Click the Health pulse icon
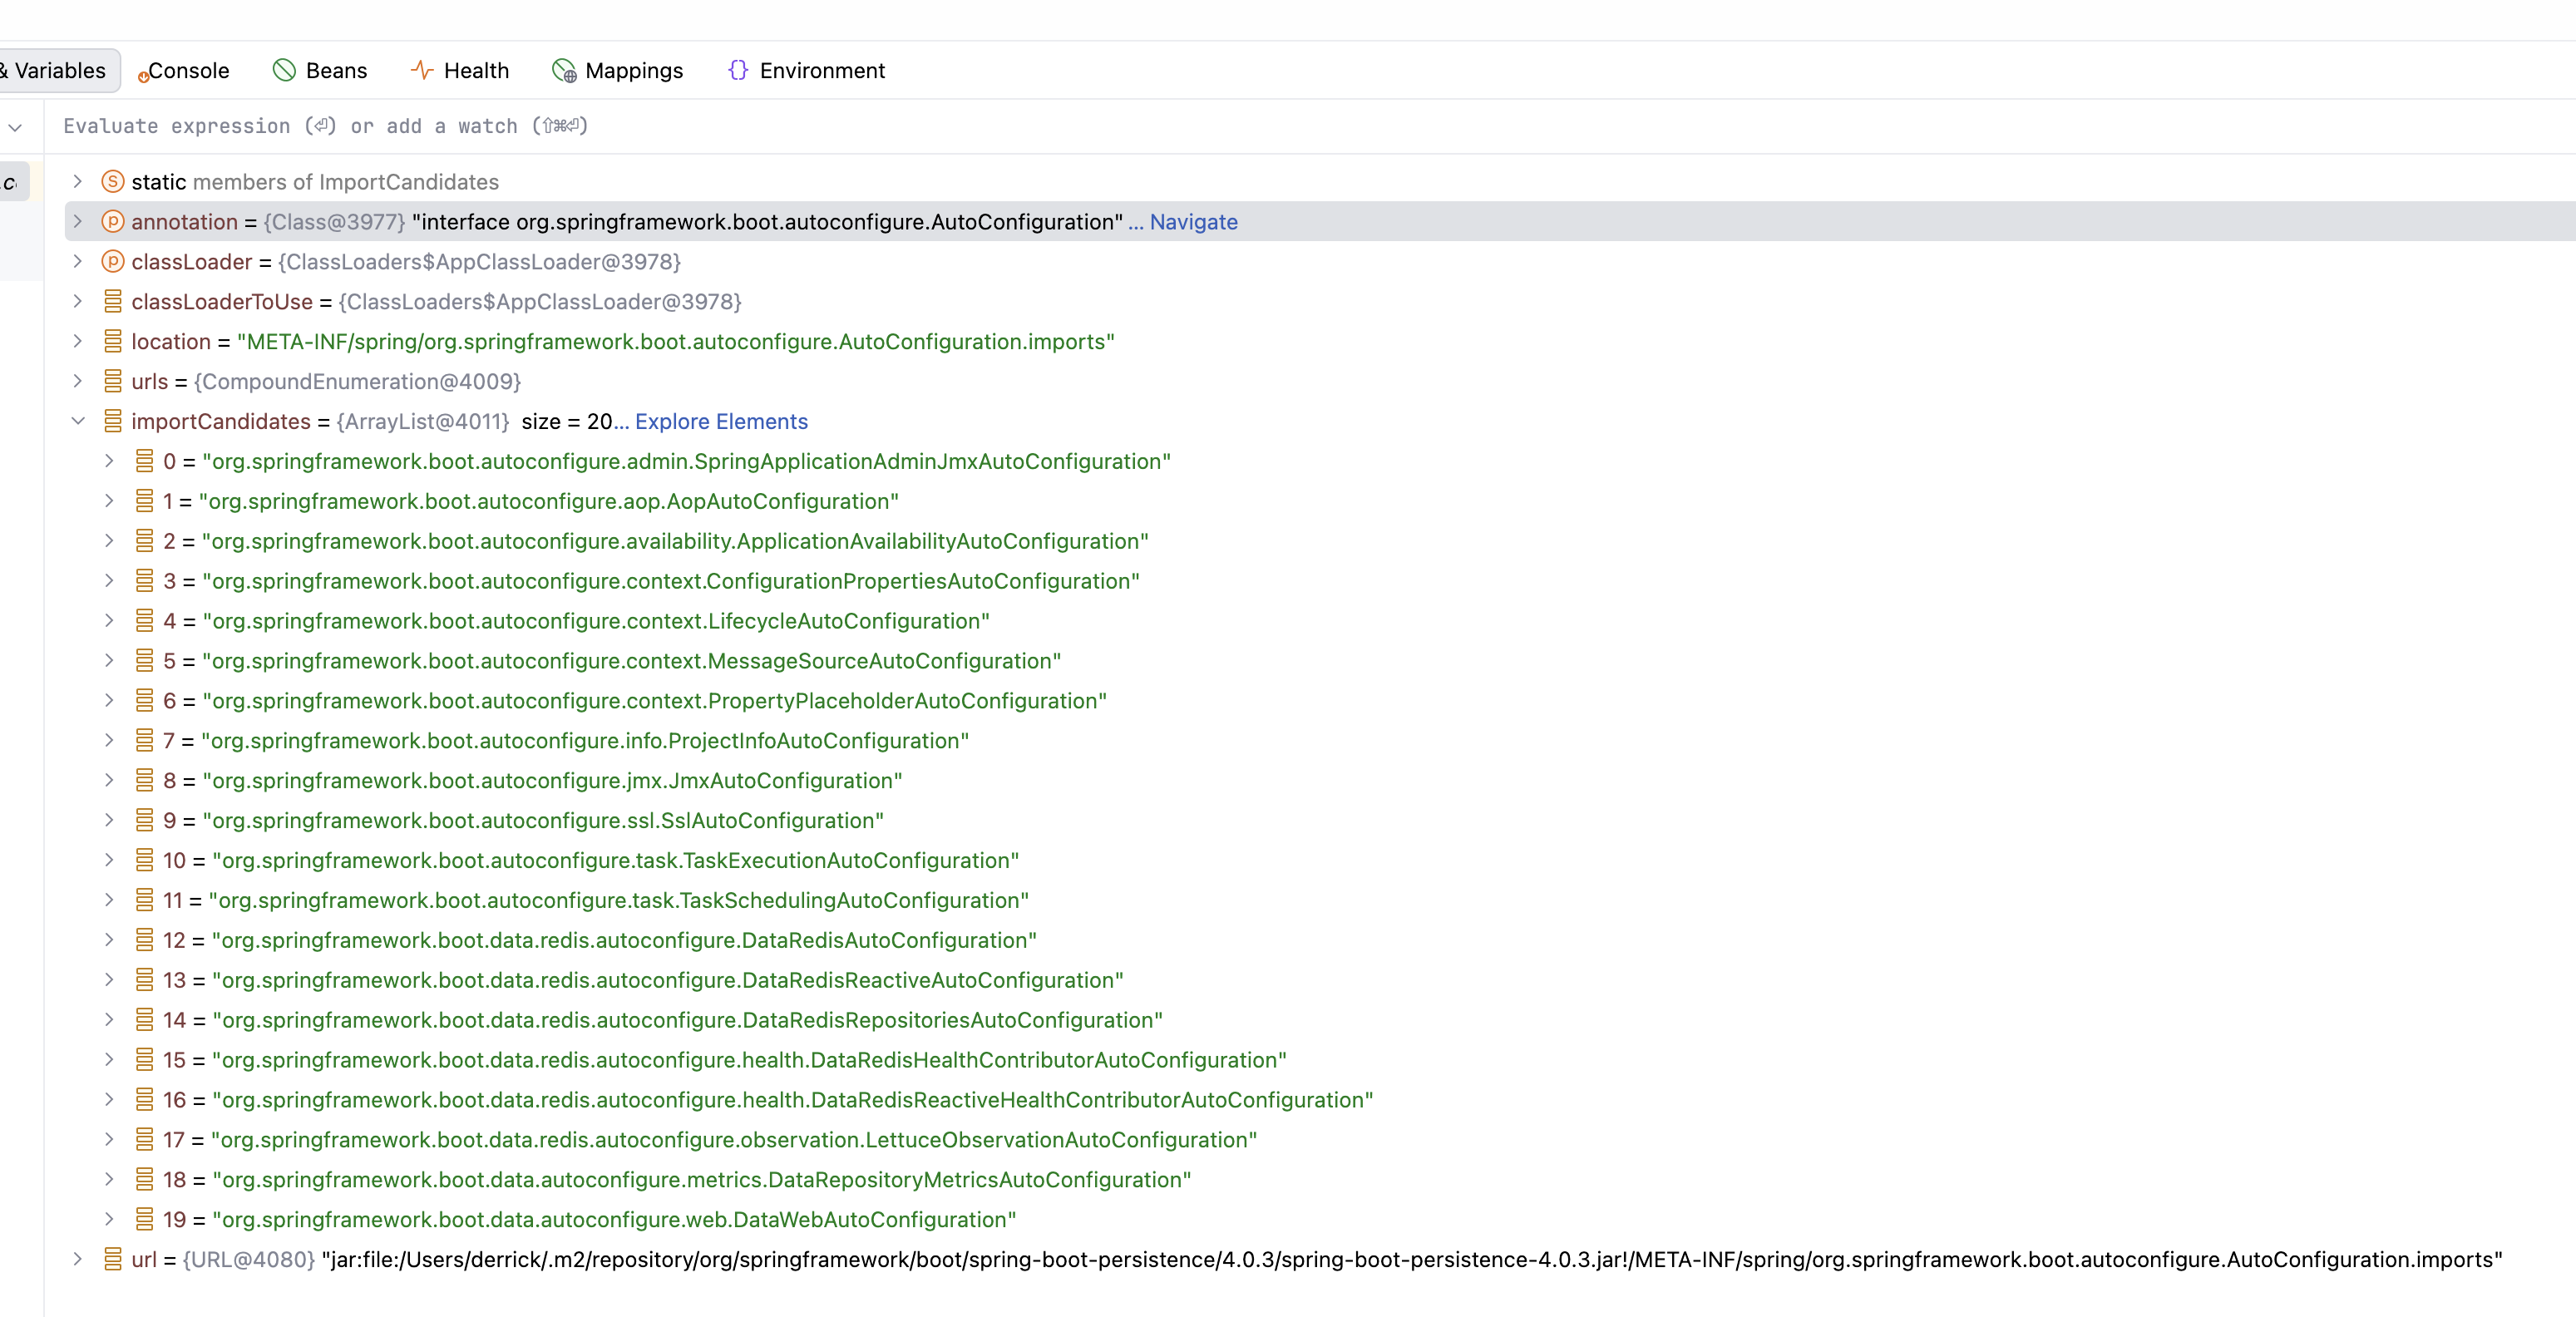This screenshot has height=1317, width=2576. pyautogui.click(x=421, y=70)
